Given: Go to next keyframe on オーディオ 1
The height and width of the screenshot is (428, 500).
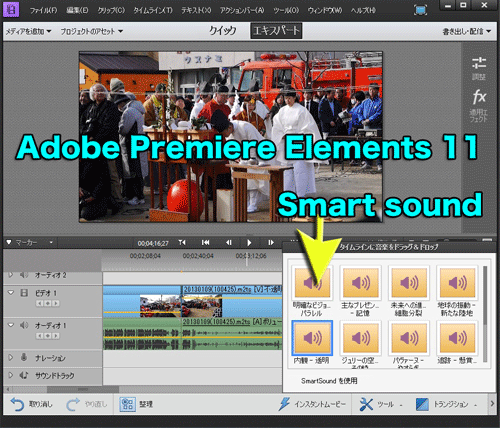Looking at the screenshot, I should pos(56,336).
